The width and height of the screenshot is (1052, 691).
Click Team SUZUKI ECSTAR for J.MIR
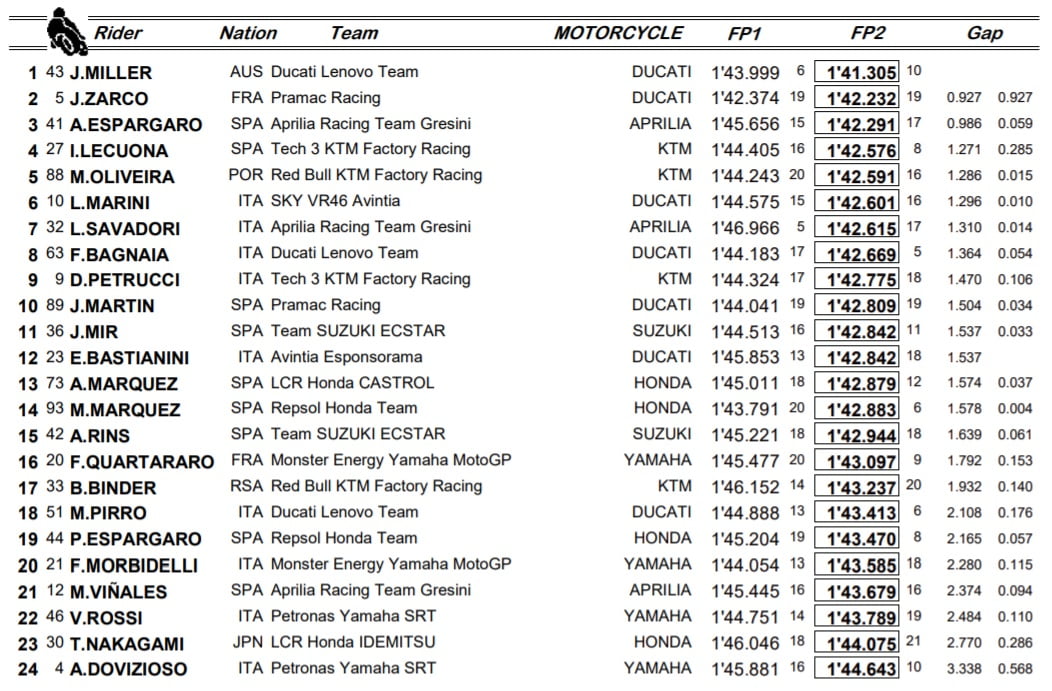[358, 331]
